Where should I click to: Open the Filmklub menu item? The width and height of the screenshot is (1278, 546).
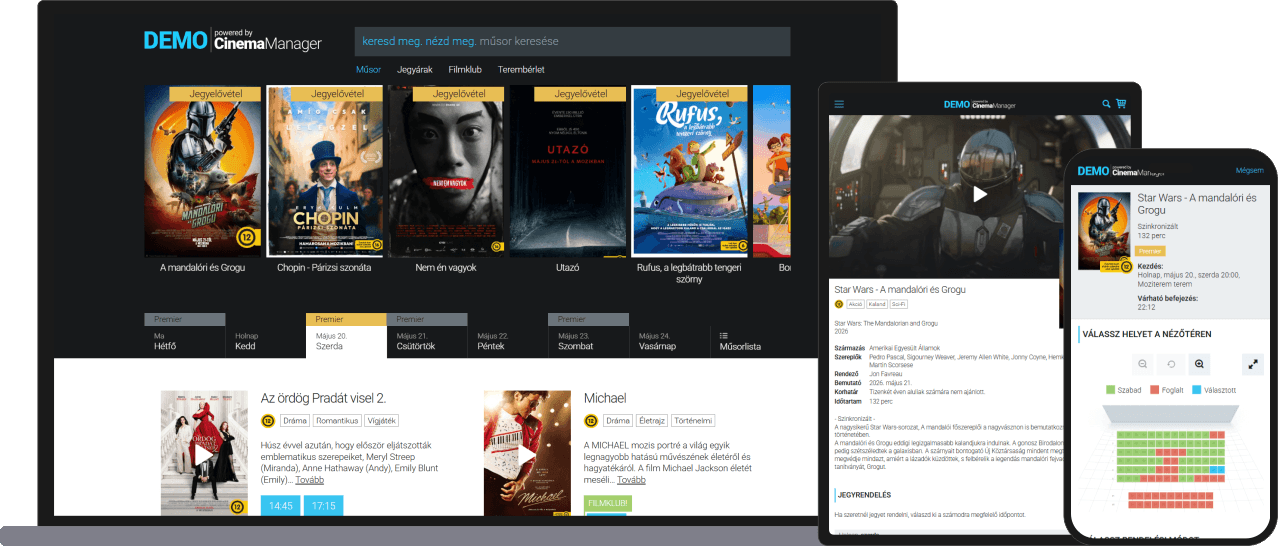[x=465, y=70]
